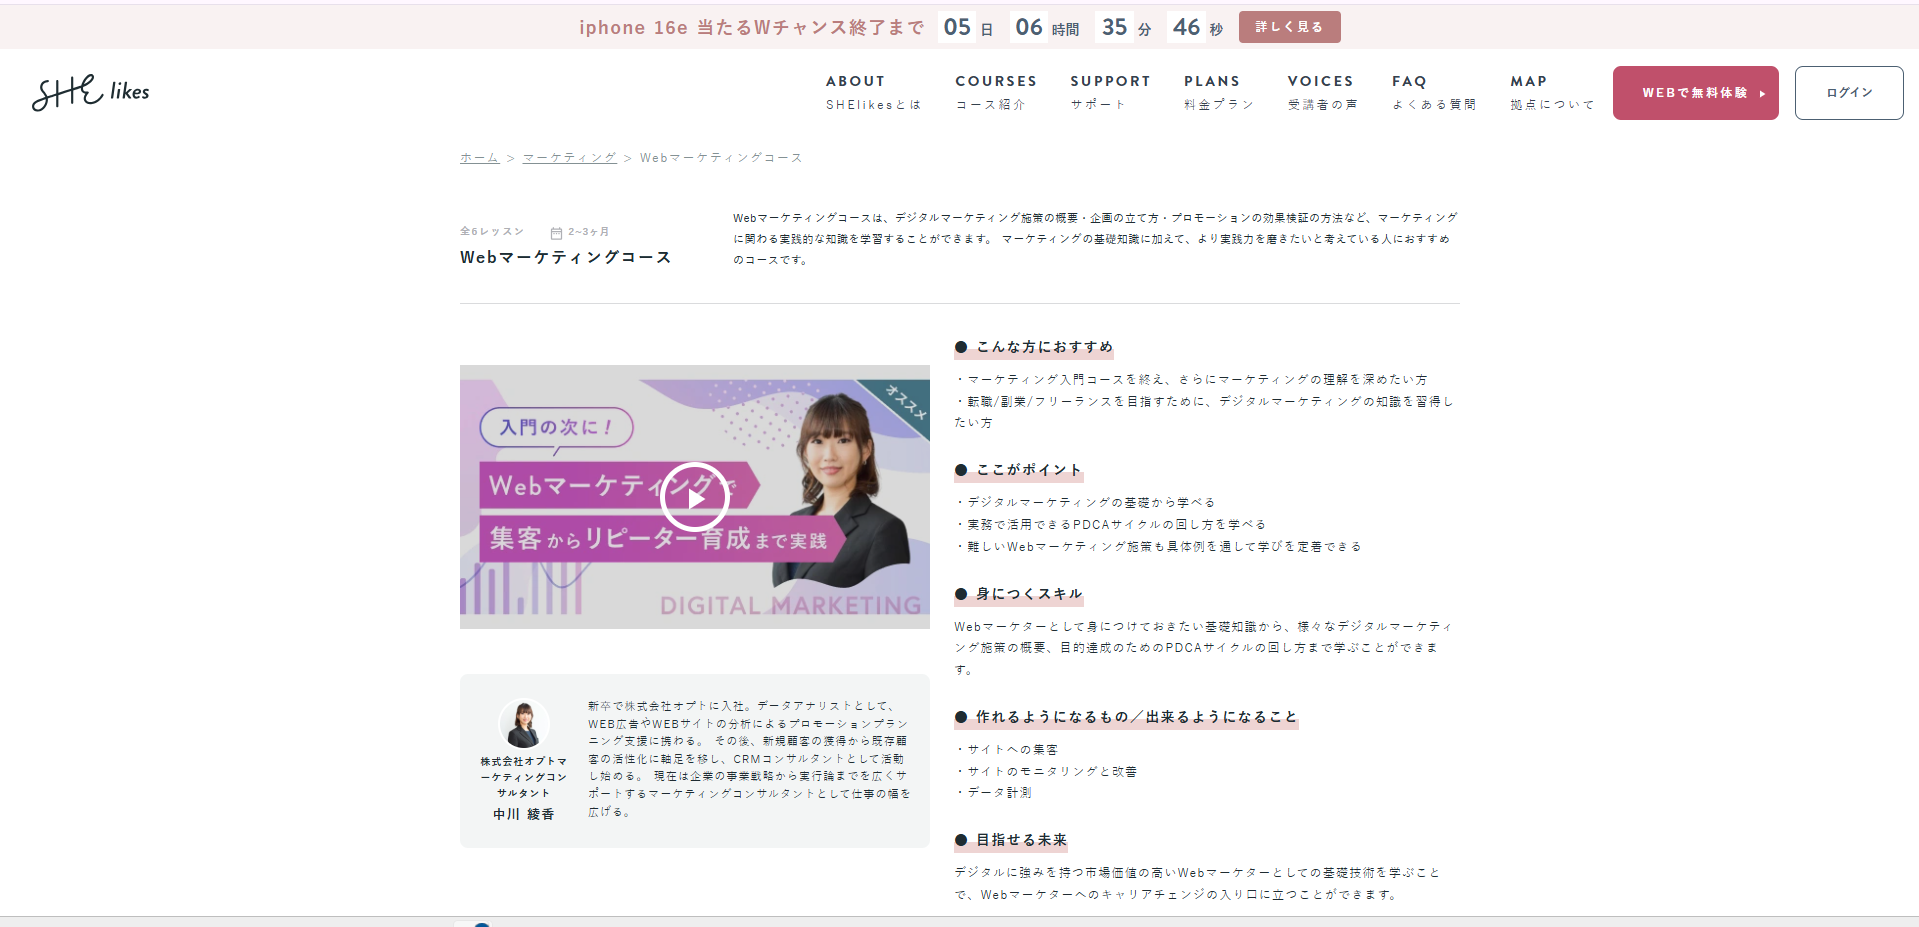The height and width of the screenshot is (927, 1919).
Task: Open the SUPPORT menu item
Action: click(1110, 92)
